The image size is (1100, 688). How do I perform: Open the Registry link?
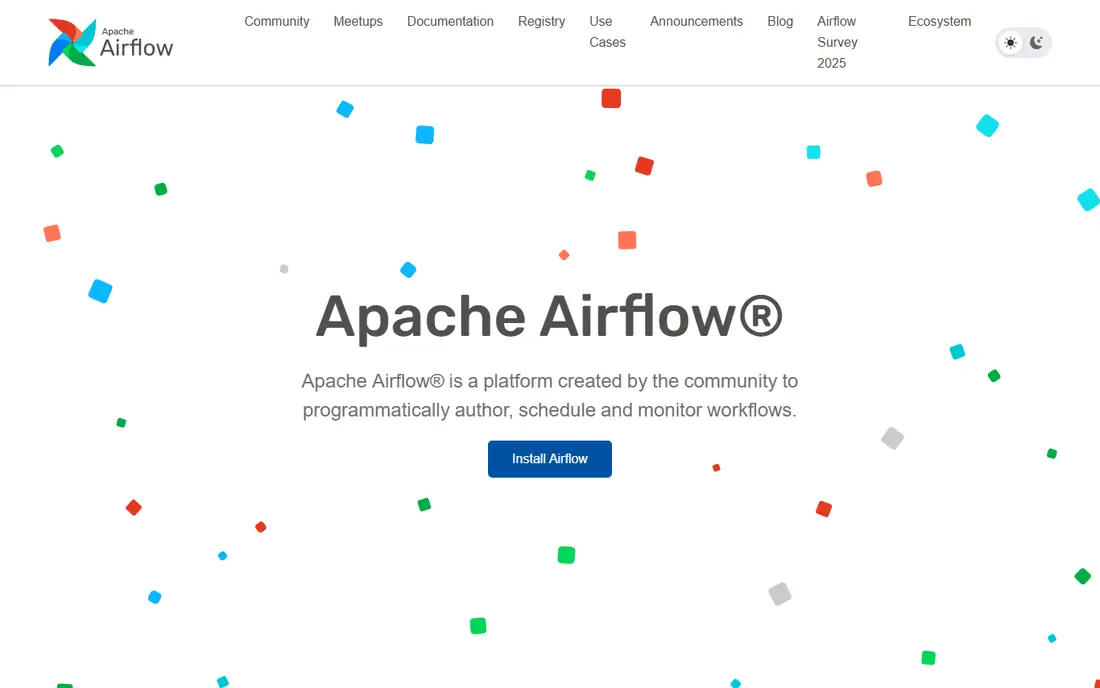(x=542, y=22)
